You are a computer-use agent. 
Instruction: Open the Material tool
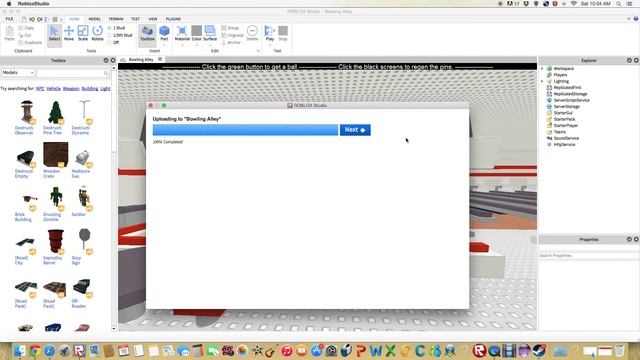[182, 33]
